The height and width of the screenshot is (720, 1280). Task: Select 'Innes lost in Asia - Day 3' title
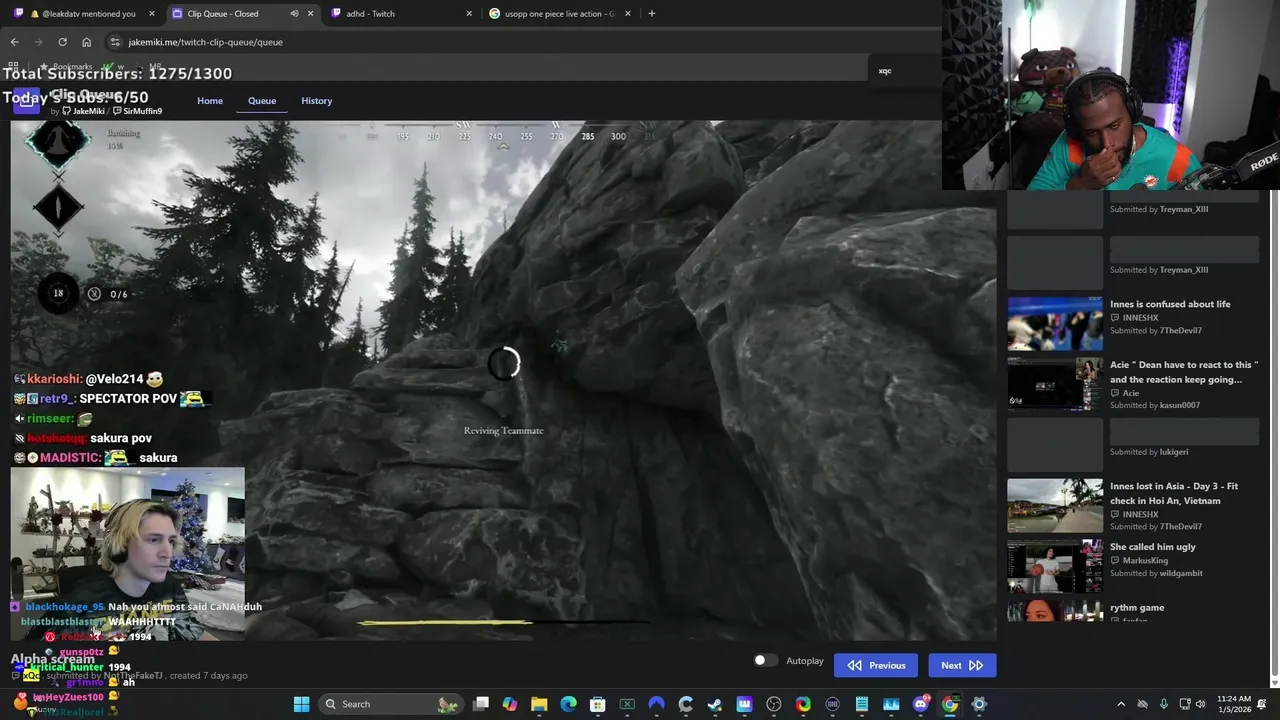(x=1174, y=493)
